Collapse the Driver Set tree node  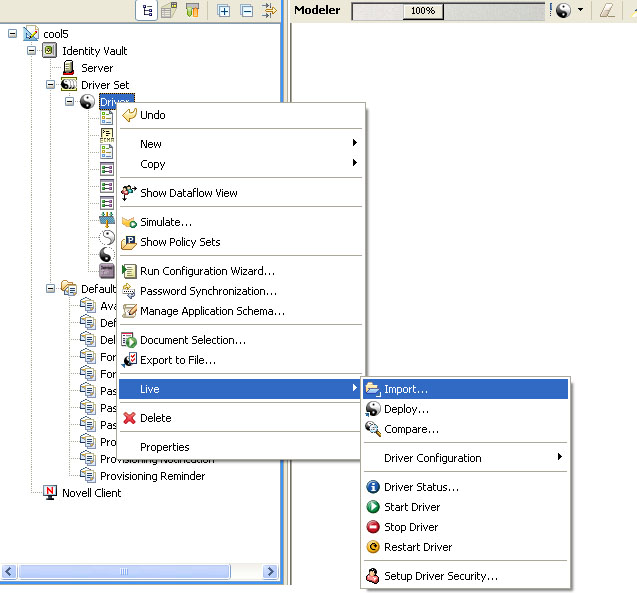[50, 85]
